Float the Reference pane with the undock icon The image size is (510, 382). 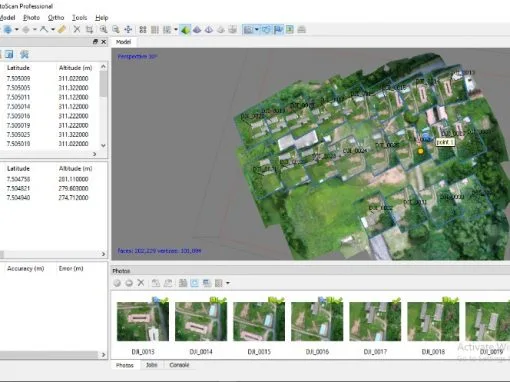pos(95,42)
